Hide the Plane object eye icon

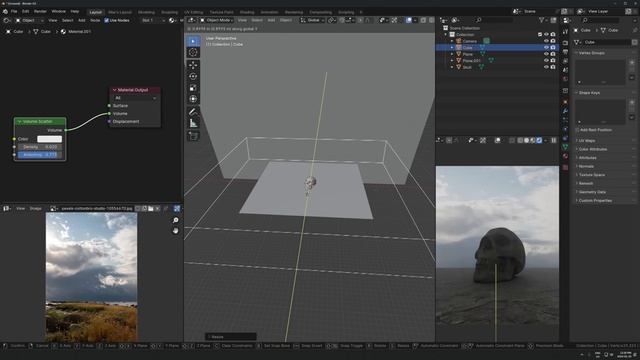[546, 54]
